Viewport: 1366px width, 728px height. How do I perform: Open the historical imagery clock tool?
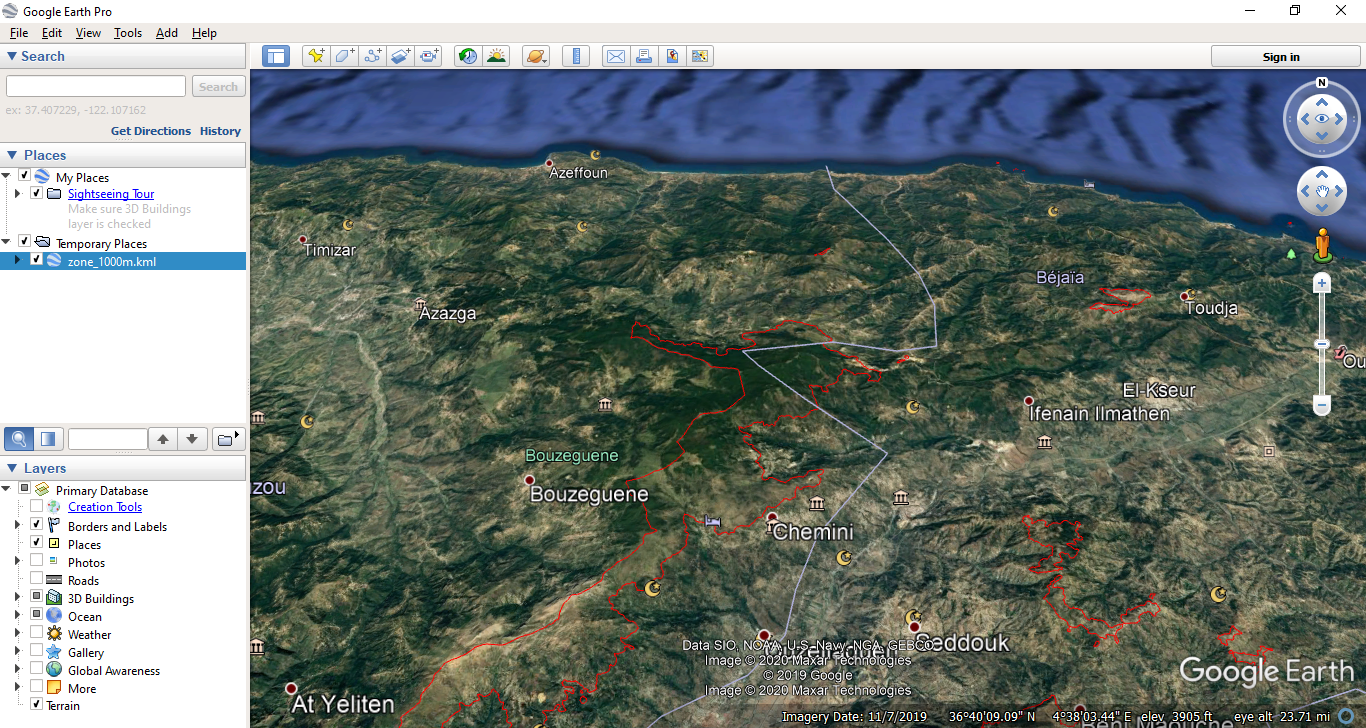468,56
